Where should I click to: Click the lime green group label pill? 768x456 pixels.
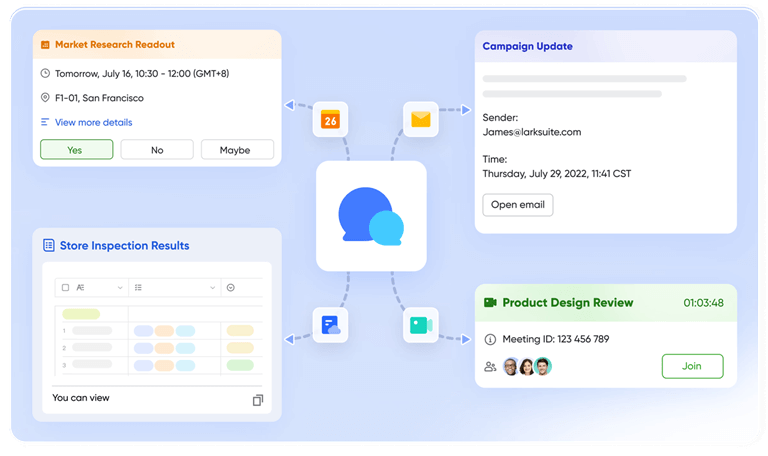[81, 314]
